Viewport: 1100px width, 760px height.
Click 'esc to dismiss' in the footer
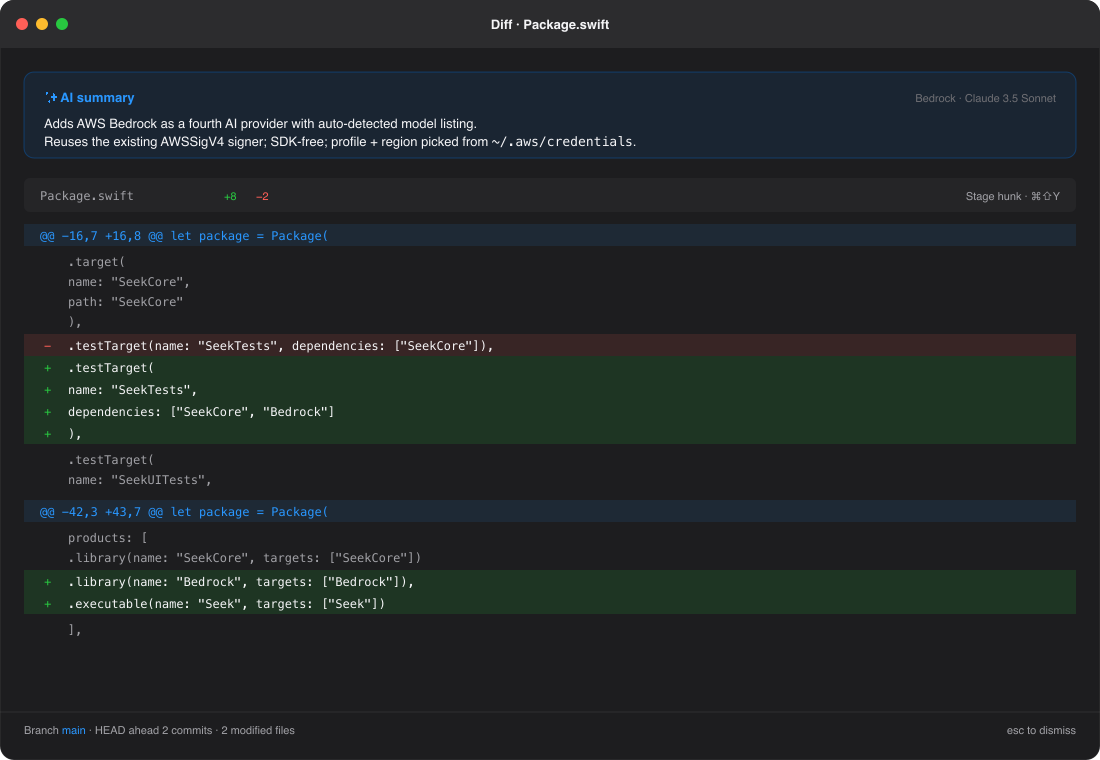click(1041, 731)
